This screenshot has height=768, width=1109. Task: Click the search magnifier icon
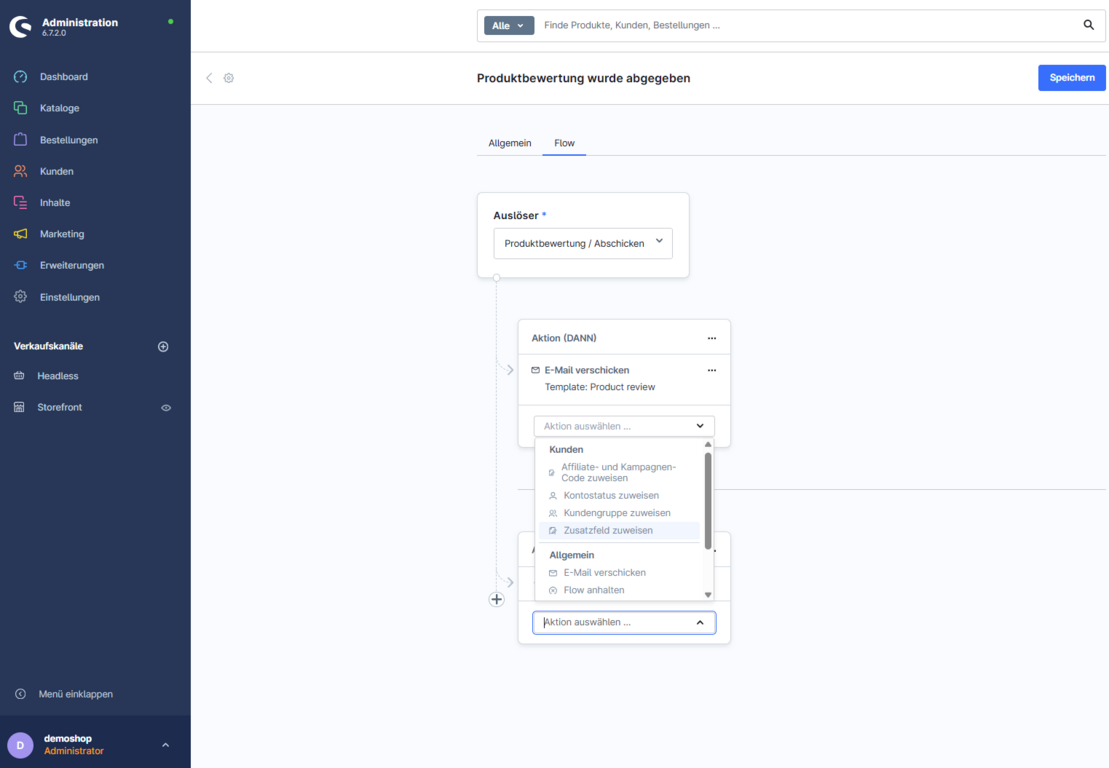[x=1088, y=25]
